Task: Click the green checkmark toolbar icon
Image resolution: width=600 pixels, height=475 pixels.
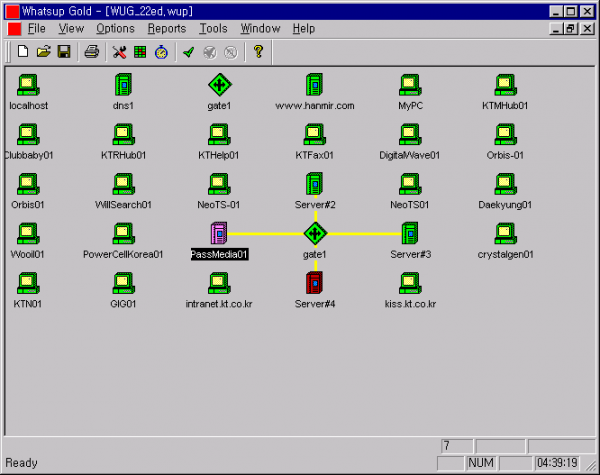Action: 189,52
